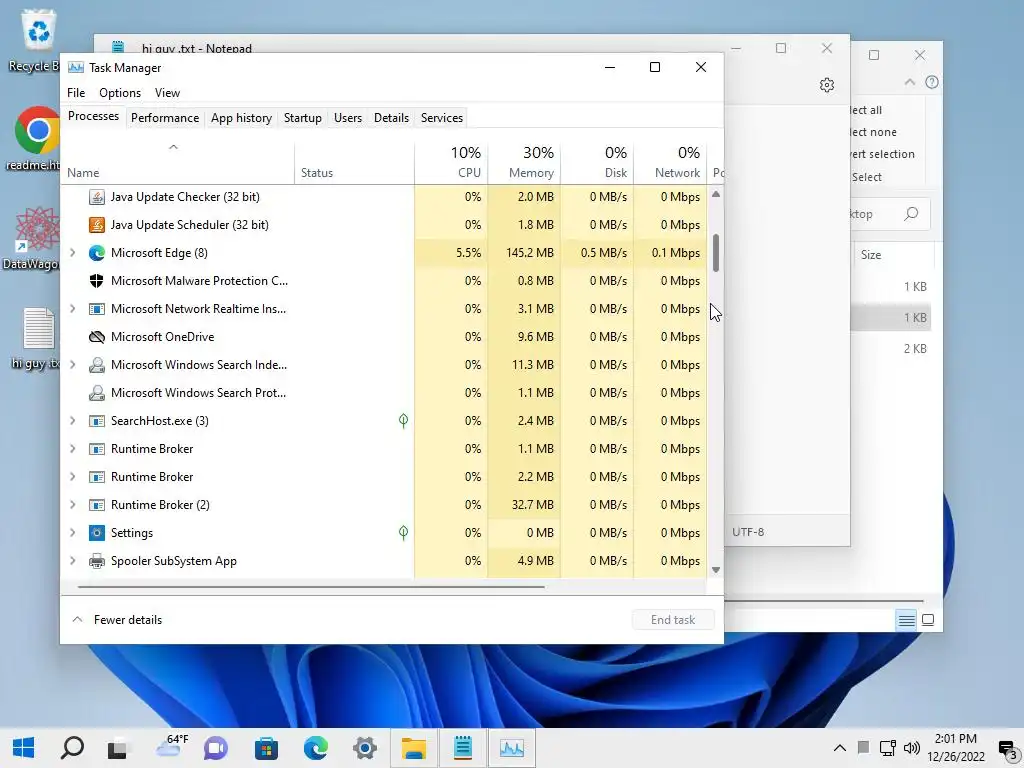This screenshot has width=1024, height=768.
Task: Expand the Runtime Broker row with 1.1 MB memory
Action: coord(72,449)
